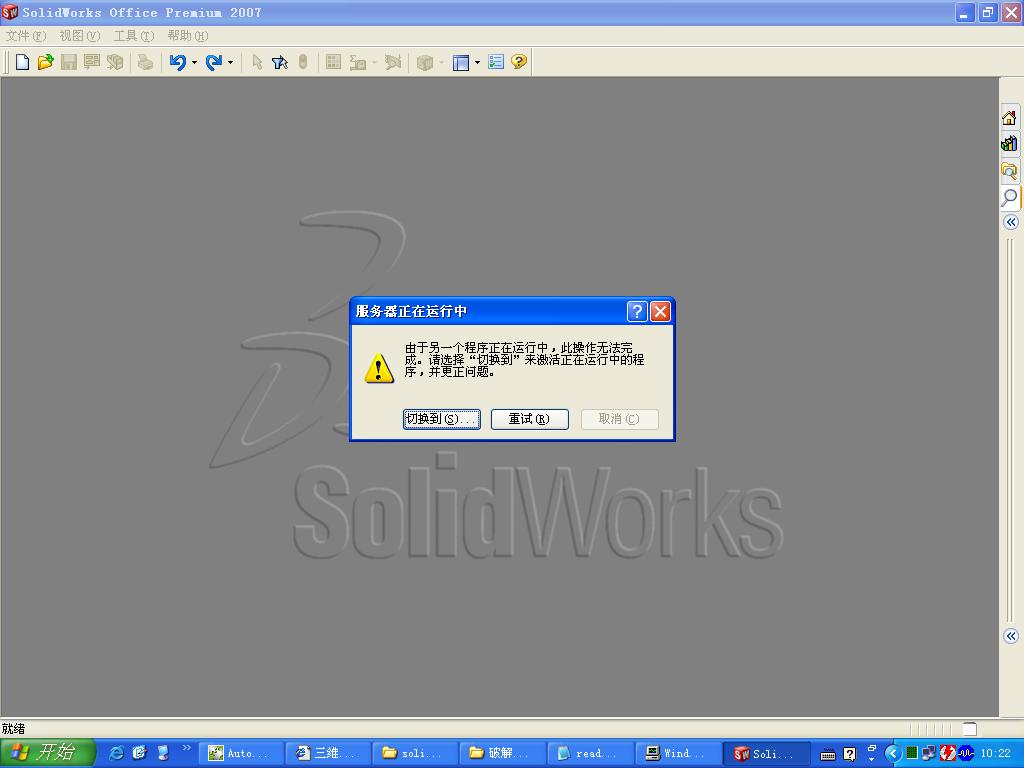The width and height of the screenshot is (1024, 768).
Task: Click the Print icon in toolbar
Action: [145, 62]
